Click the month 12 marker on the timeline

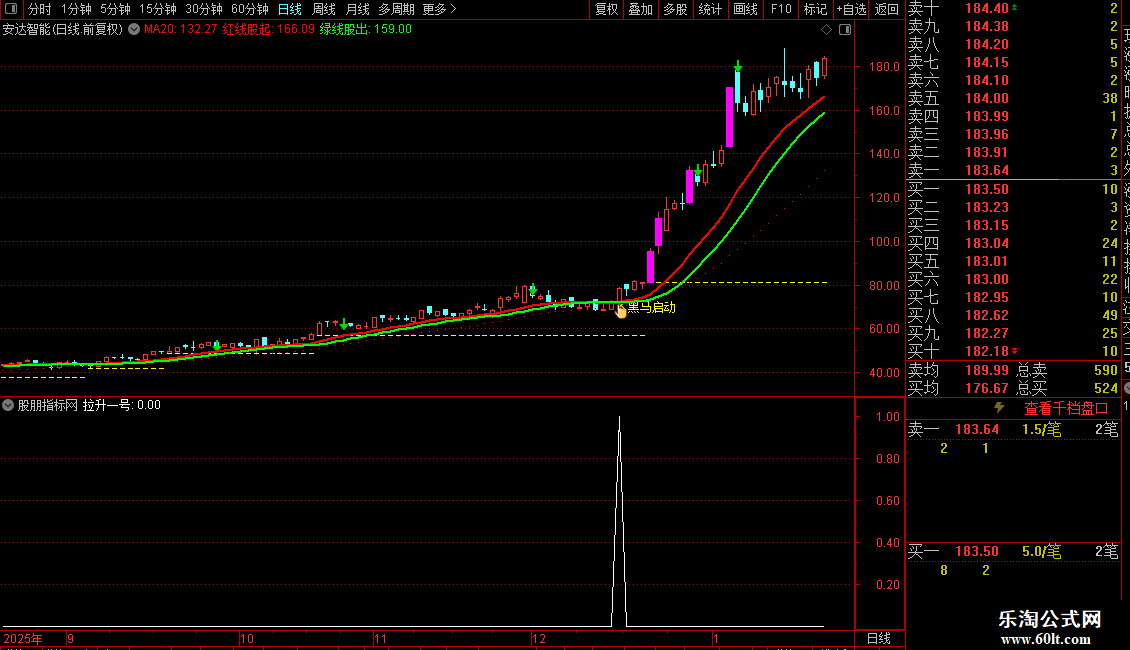(539, 638)
